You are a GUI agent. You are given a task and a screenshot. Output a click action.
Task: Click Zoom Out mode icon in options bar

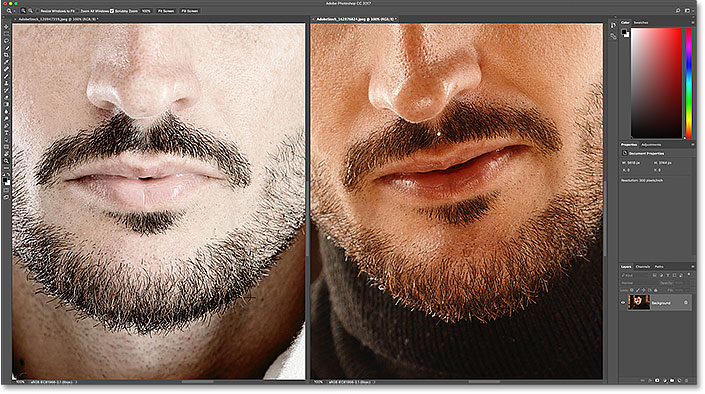coord(31,11)
